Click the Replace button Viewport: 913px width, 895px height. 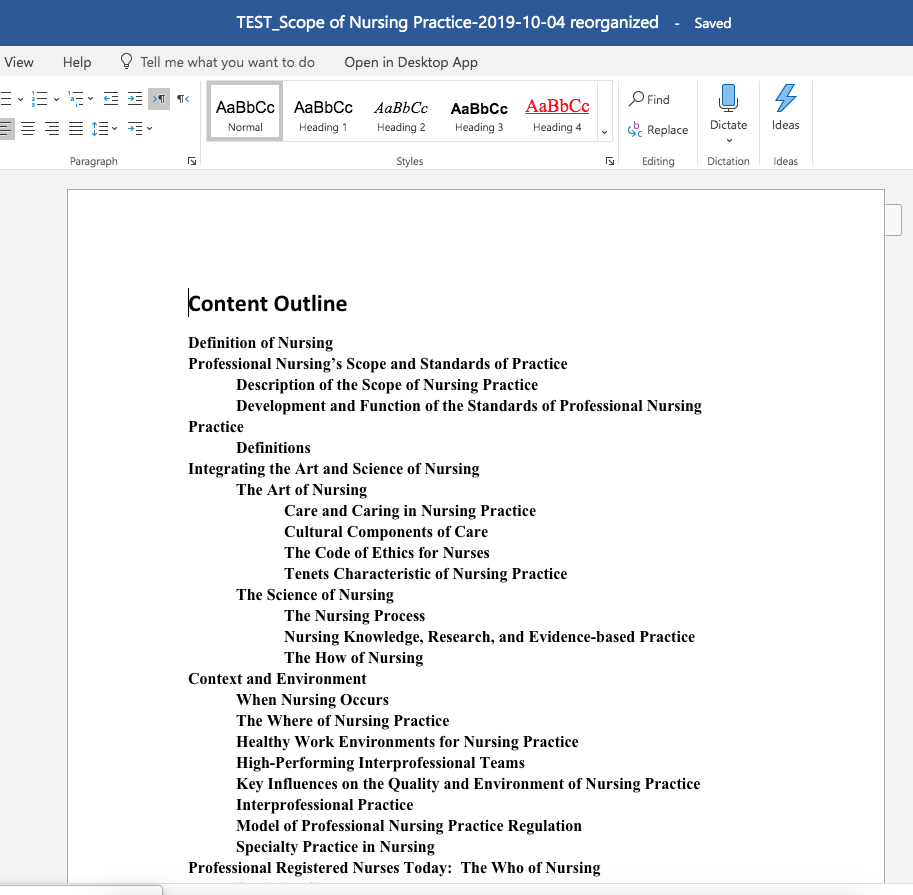pyautogui.click(x=658, y=130)
